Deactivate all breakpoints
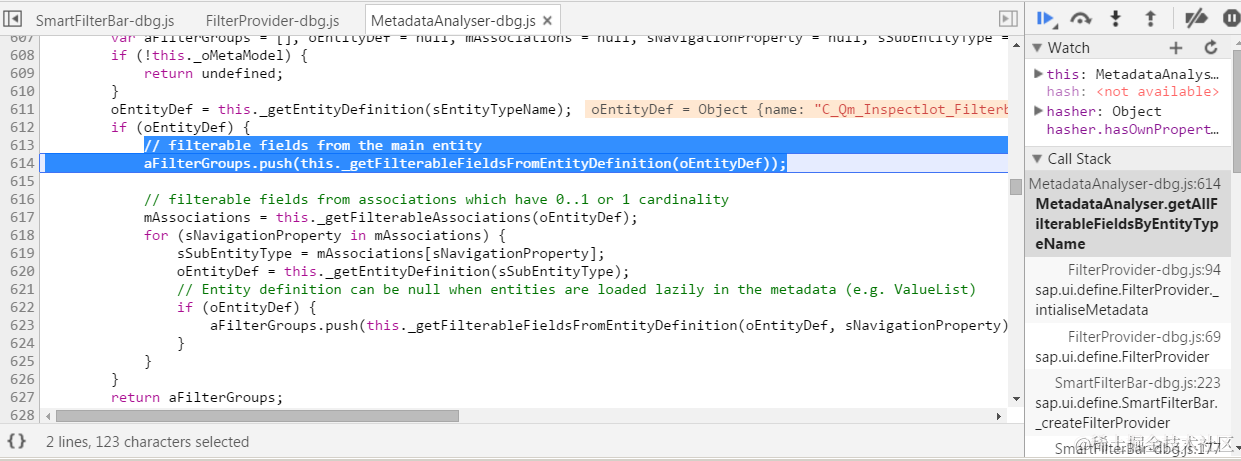The width and height of the screenshot is (1241, 461). click(x=1196, y=18)
